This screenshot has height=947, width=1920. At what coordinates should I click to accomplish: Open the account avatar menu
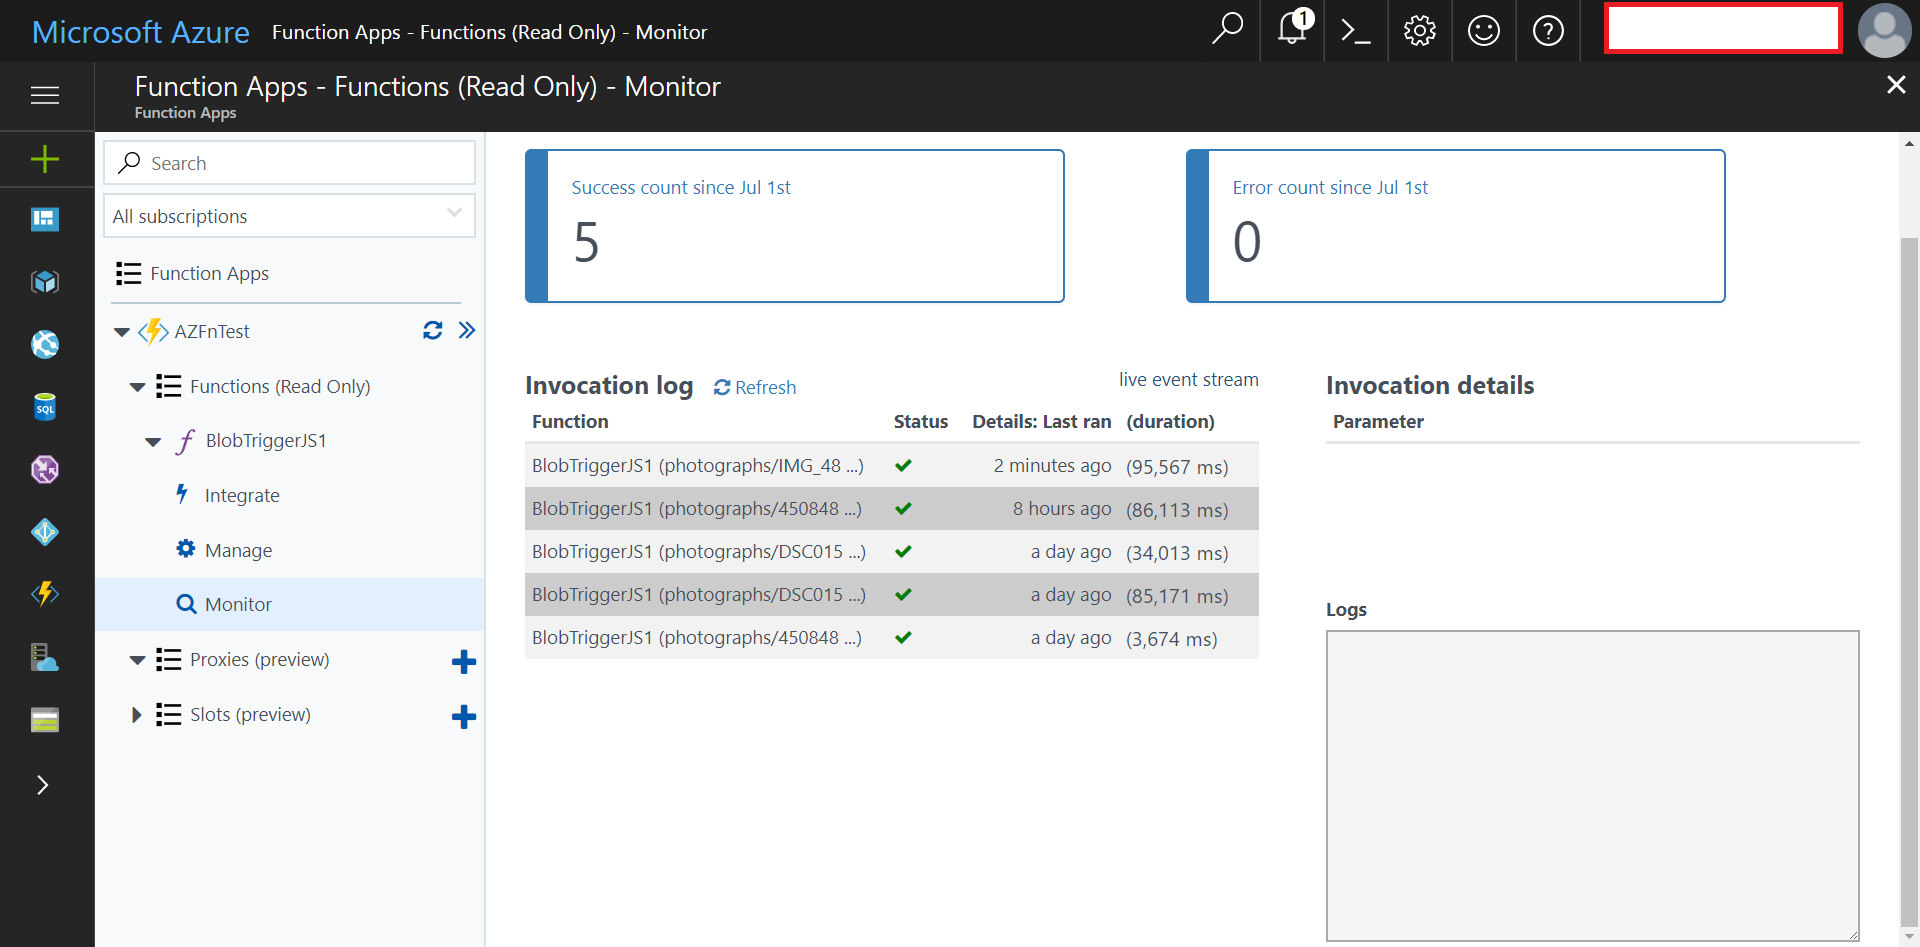1885,31
